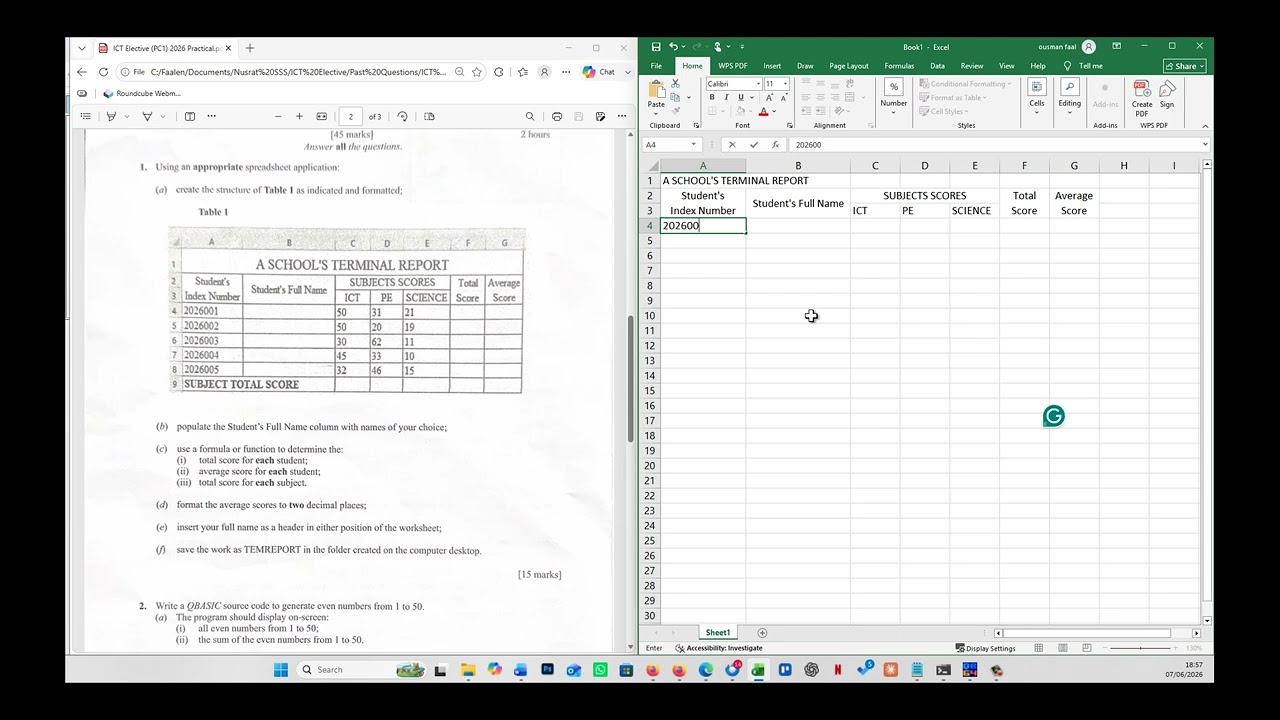Click the Share button in Excel

[x=1185, y=66]
